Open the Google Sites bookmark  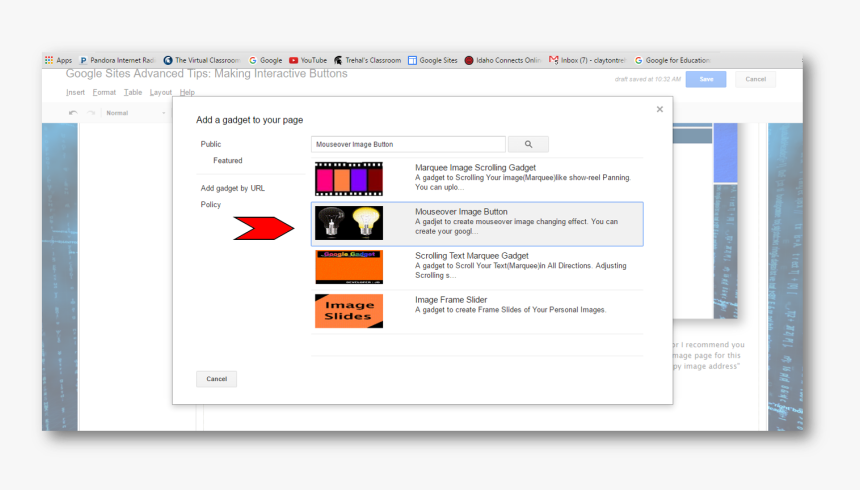click(x=432, y=60)
